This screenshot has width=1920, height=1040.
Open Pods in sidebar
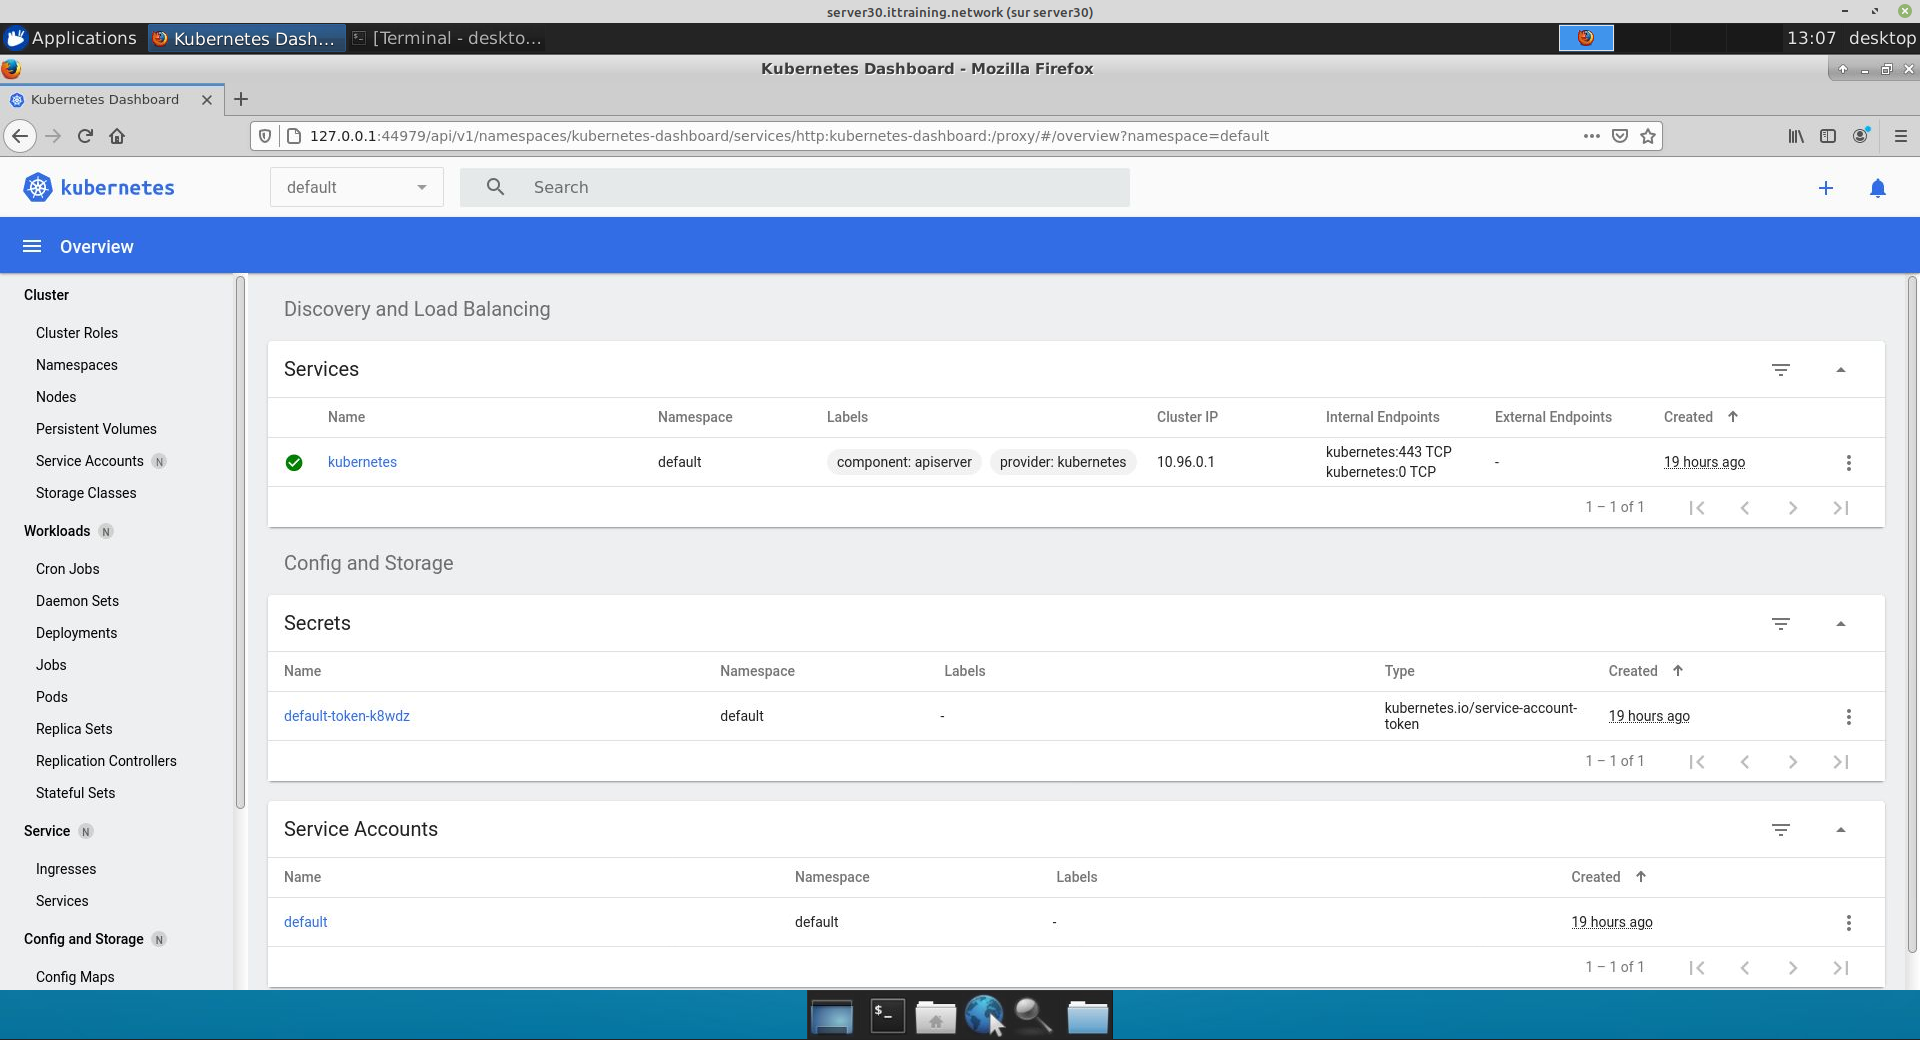point(52,697)
